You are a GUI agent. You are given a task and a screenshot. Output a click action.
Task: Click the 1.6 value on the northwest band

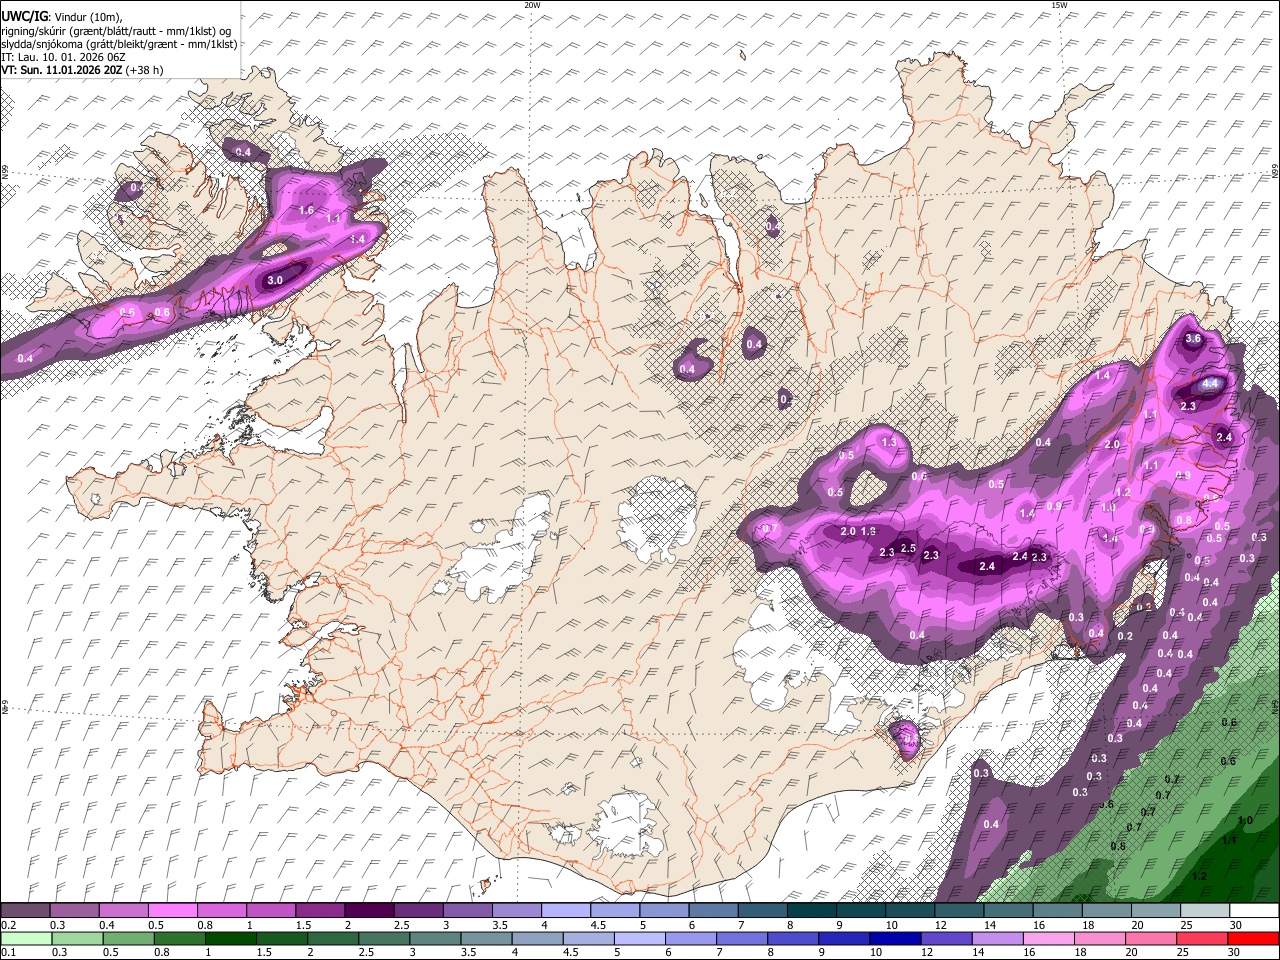(306, 210)
